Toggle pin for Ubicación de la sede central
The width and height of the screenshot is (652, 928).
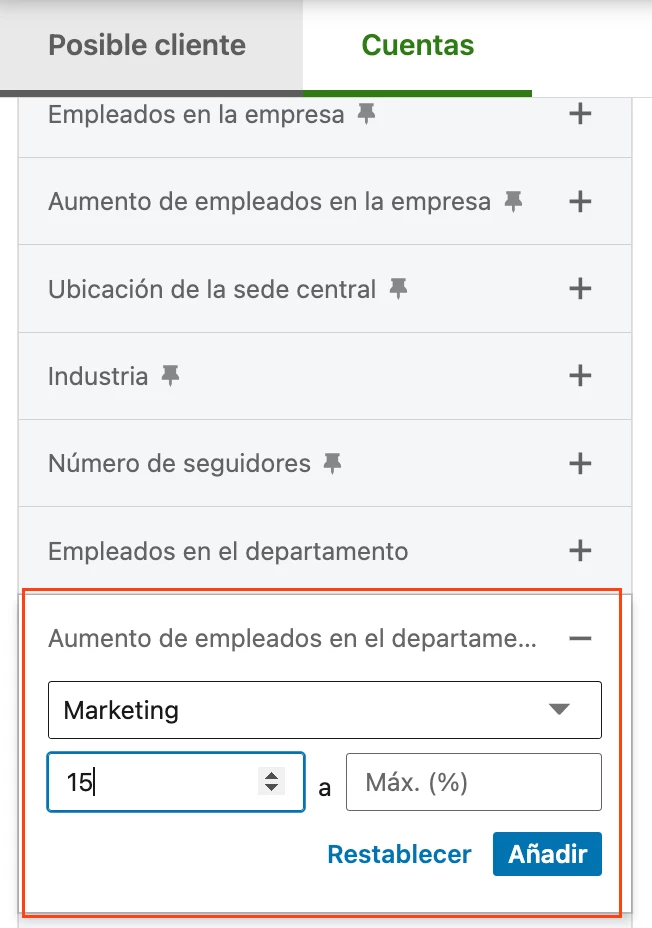coord(398,290)
